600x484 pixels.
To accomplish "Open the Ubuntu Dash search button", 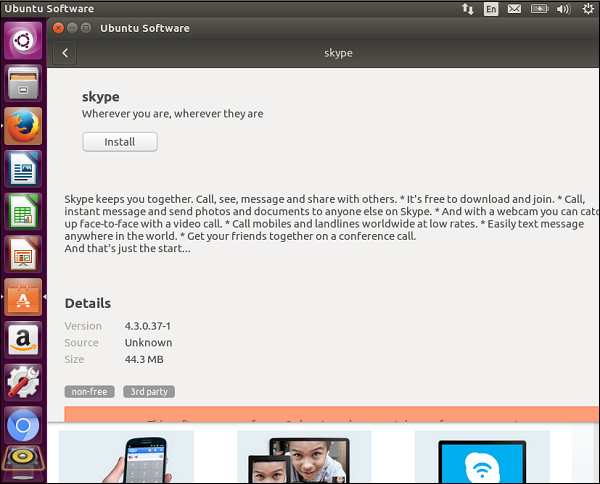I will click(x=23, y=42).
